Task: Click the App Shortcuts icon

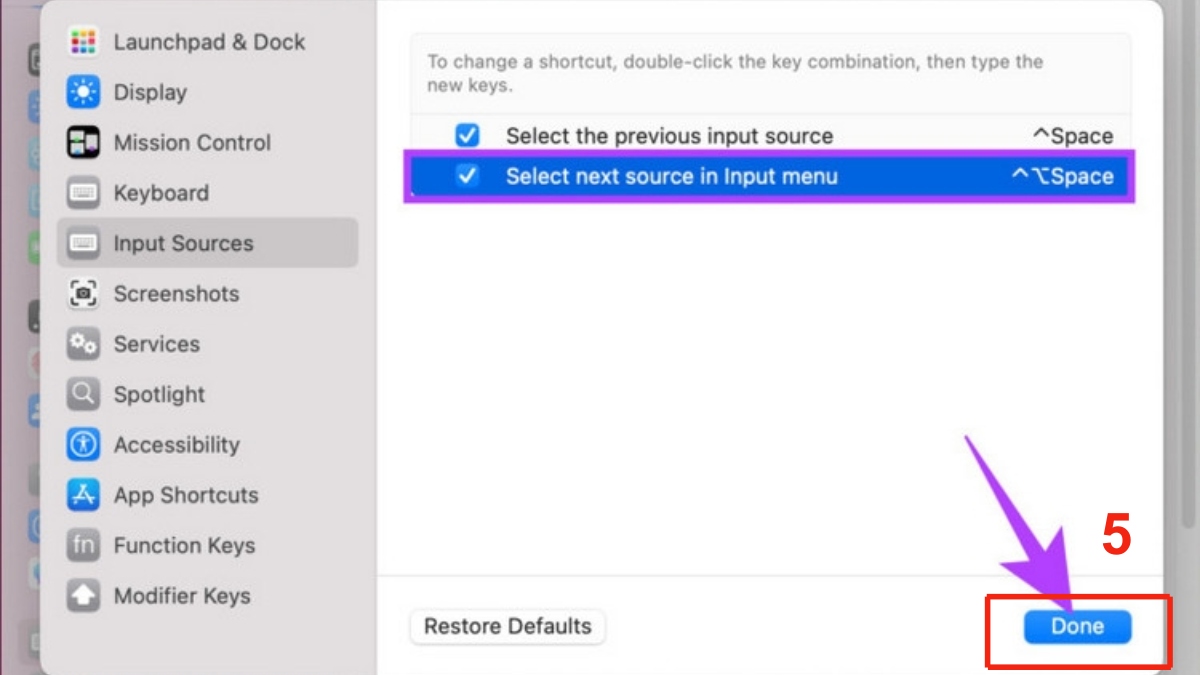Action: coord(83,495)
